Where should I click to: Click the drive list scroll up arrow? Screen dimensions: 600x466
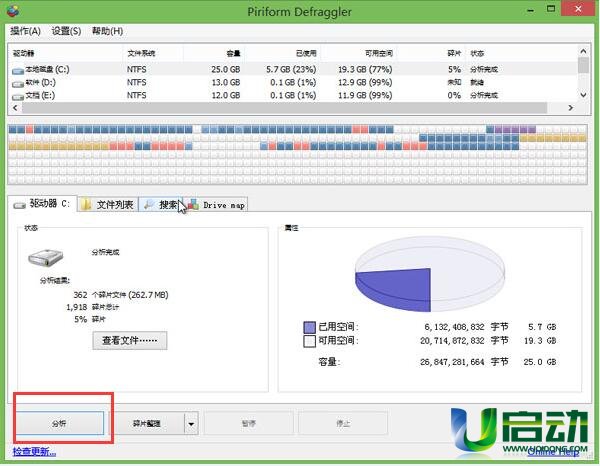(583, 51)
